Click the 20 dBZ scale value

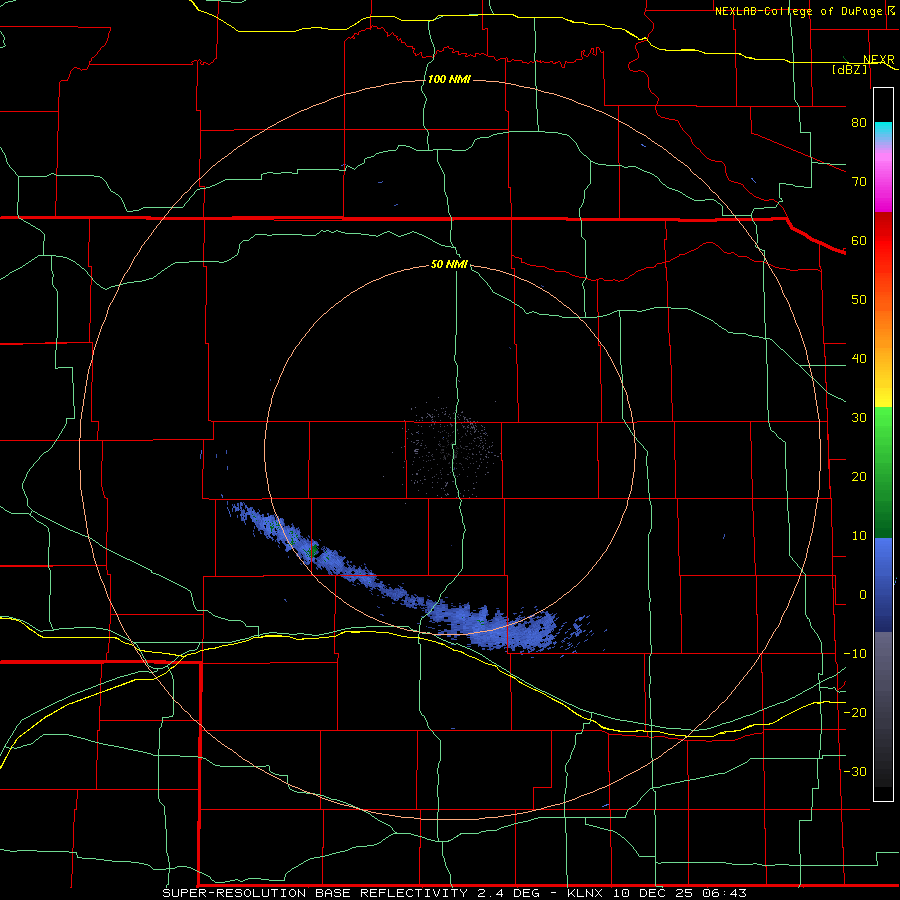(x=859, y=476)
